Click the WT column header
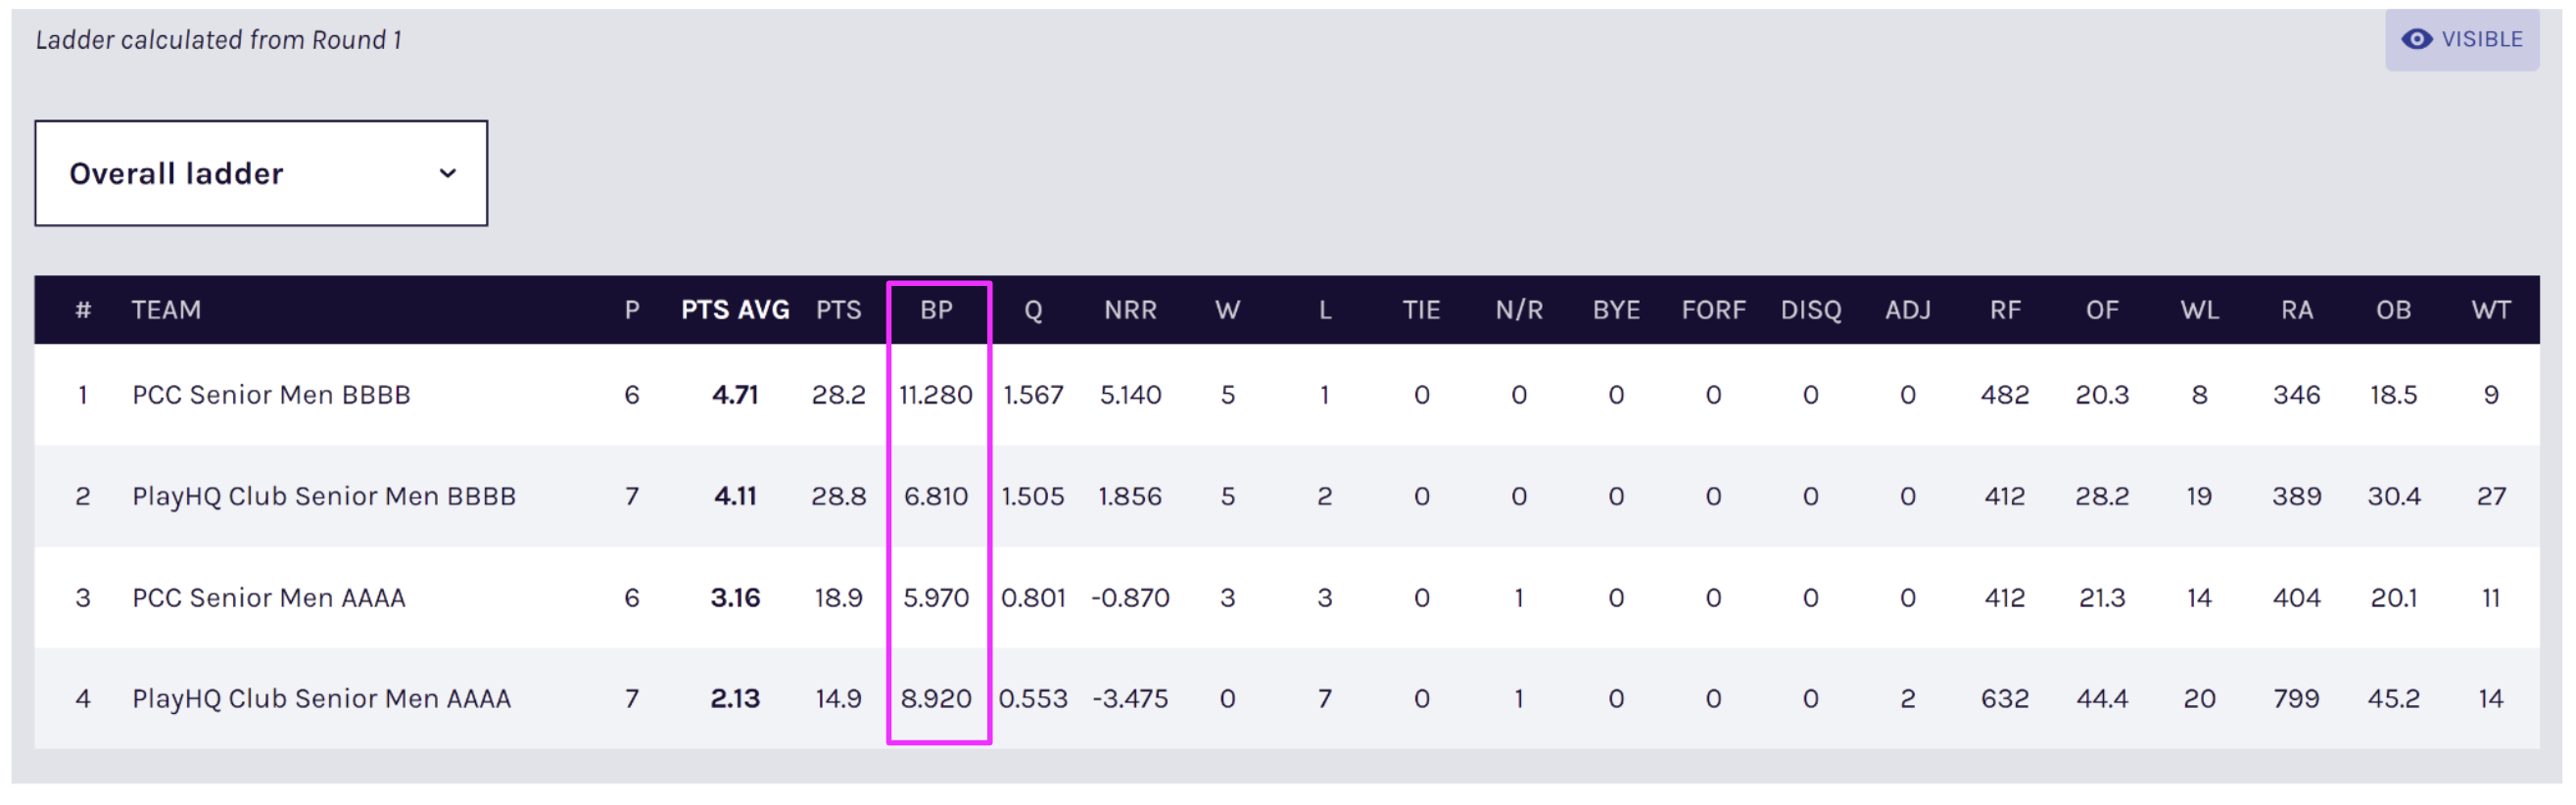 tap(2490, 310)
